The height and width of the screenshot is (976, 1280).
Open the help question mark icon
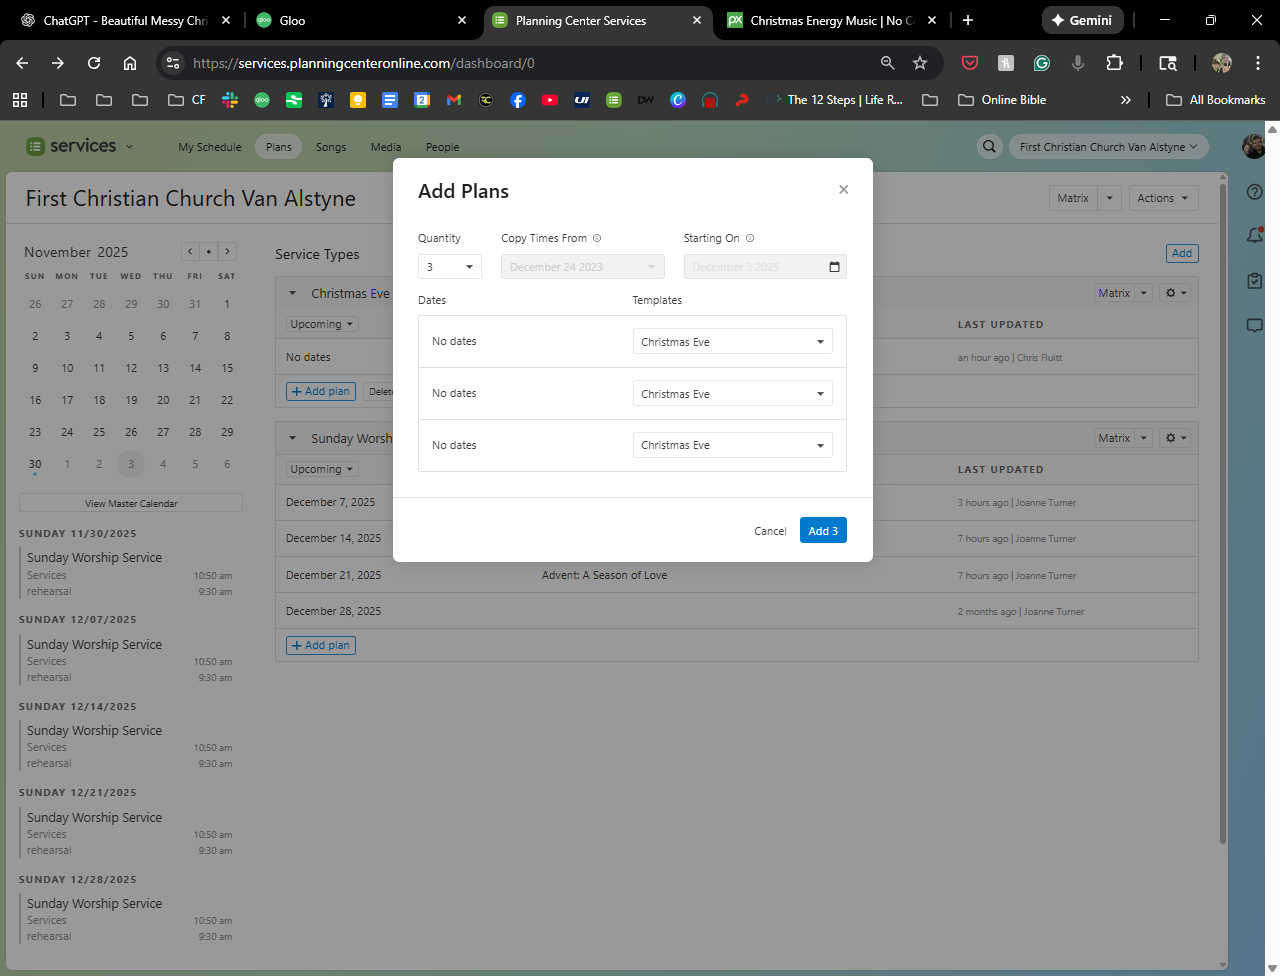[1255, 192]
